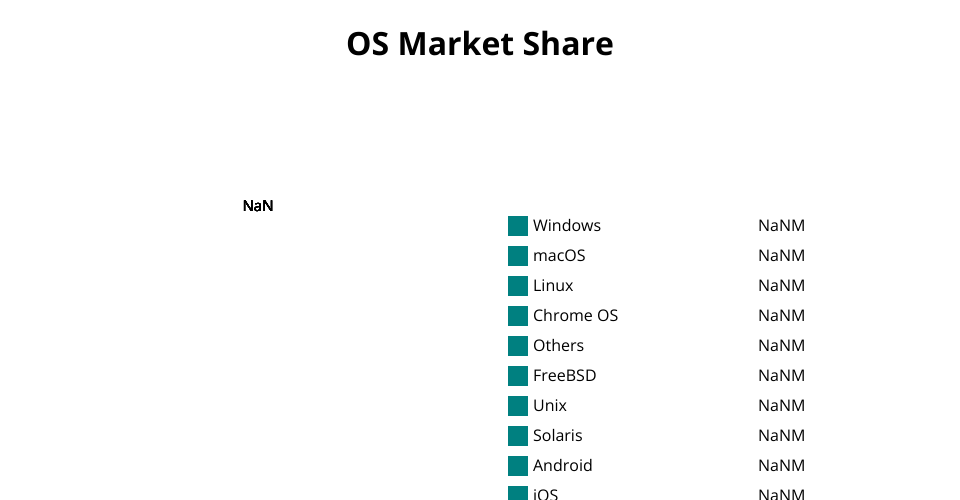Screen dimensions: 960x500
Task: Click the Android legend label
Action: pyautogui.click(x=562, y=466)
